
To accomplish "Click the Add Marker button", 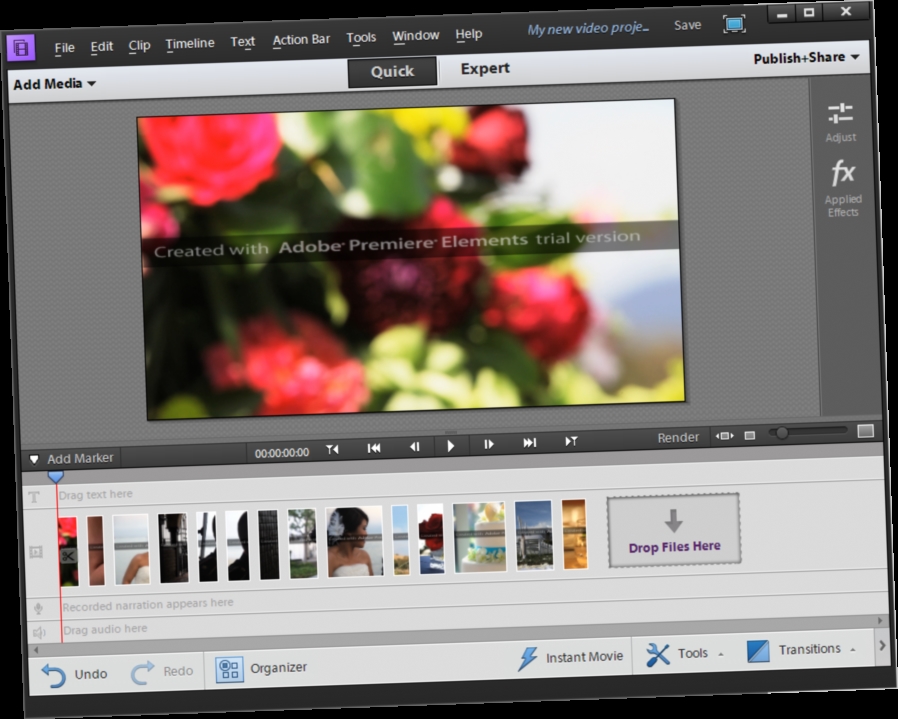I will (x=72, y=459).
